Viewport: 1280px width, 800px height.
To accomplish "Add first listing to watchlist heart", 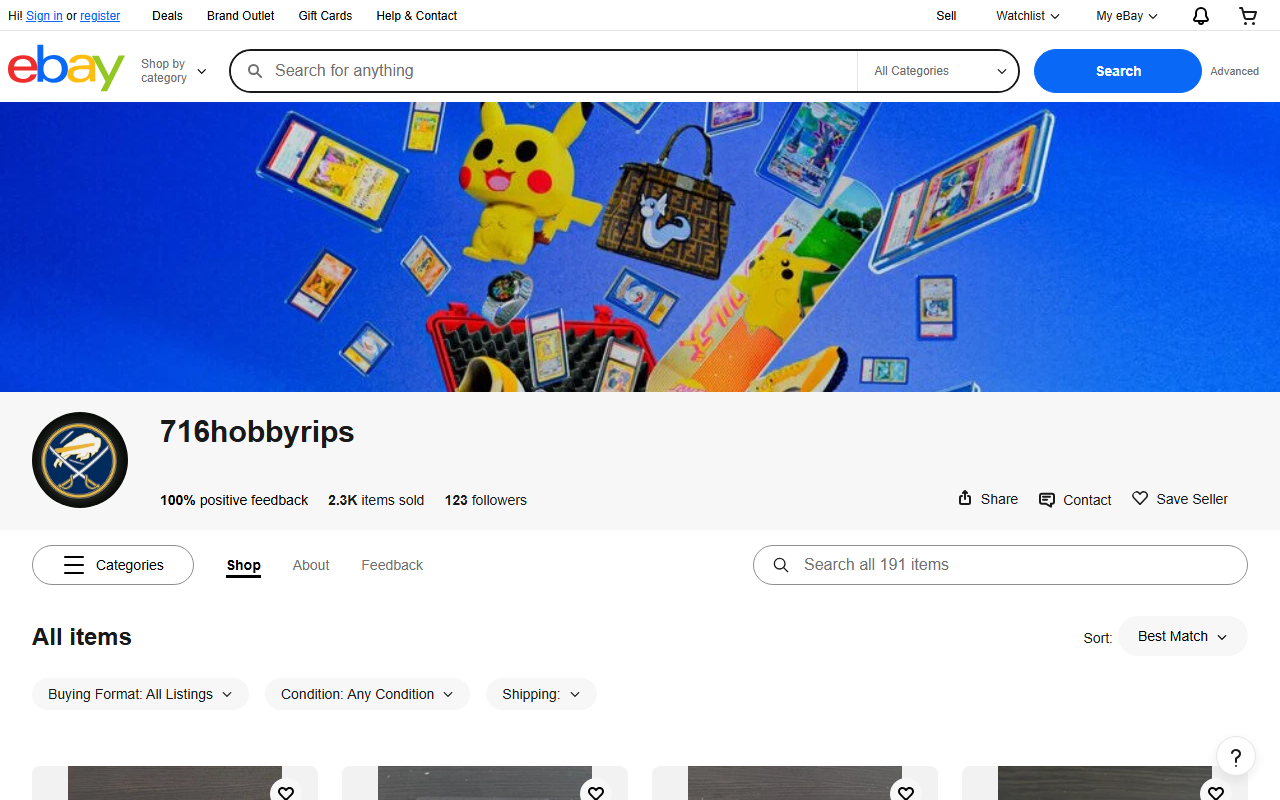I will [x=286, y=792].
